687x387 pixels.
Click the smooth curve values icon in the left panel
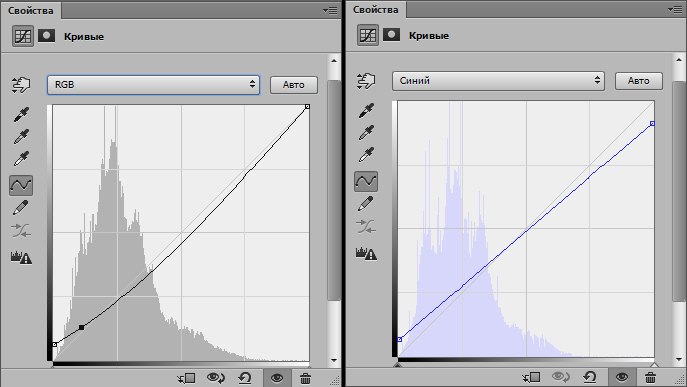(x=21, y=230)
